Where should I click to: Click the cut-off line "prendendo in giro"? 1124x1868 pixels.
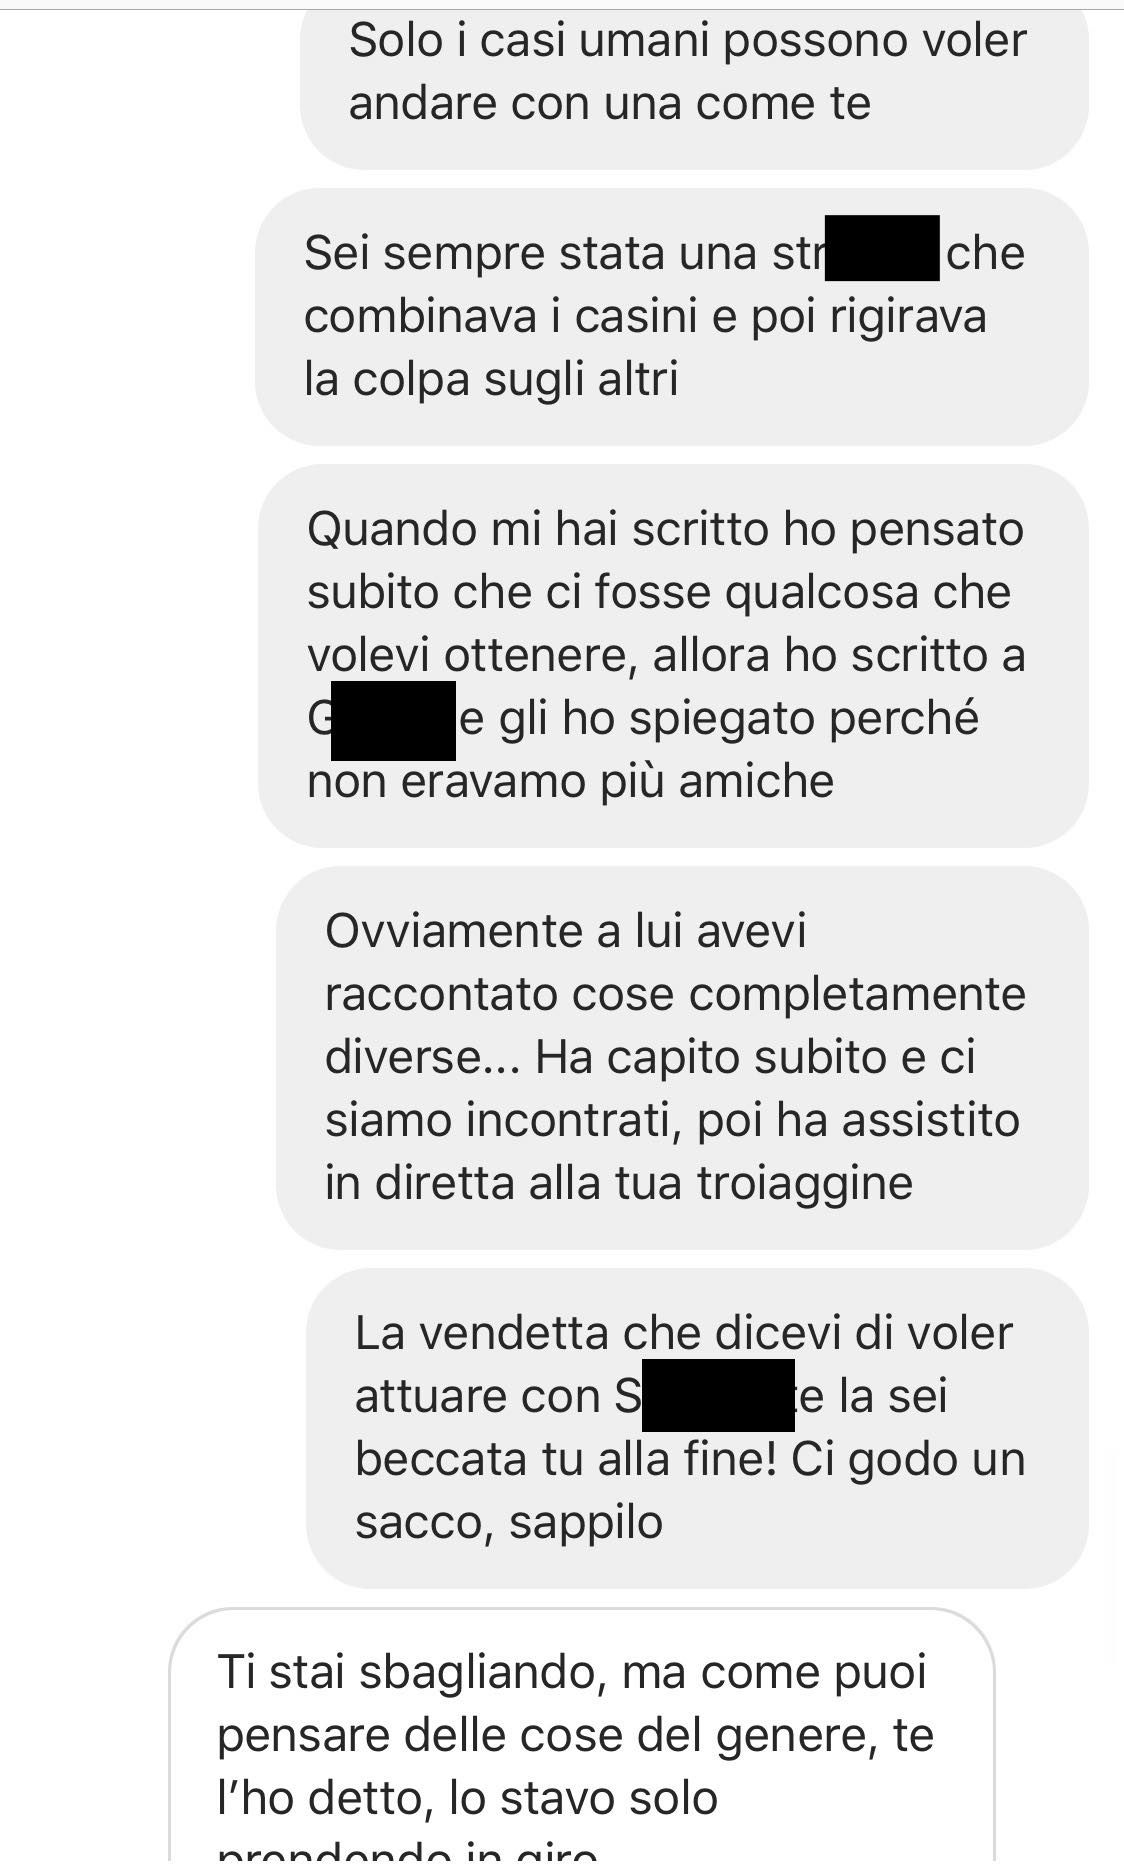(407, 1856)
